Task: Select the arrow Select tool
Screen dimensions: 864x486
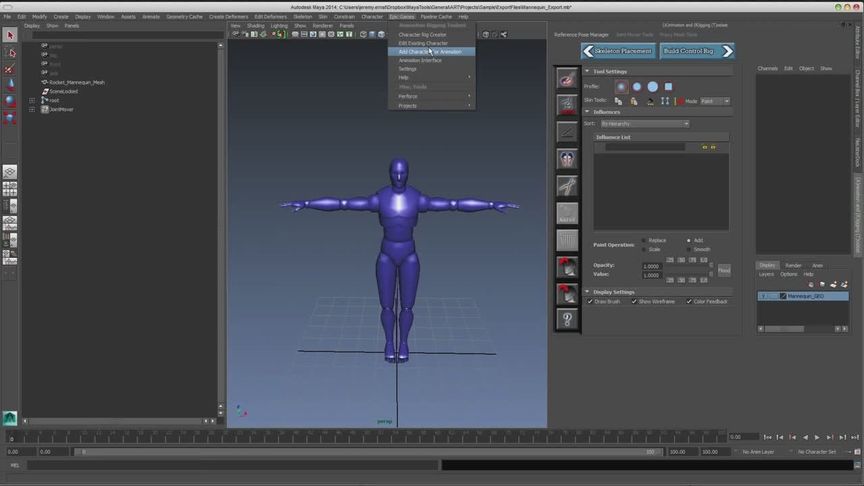Action: [x=10, y=35]
